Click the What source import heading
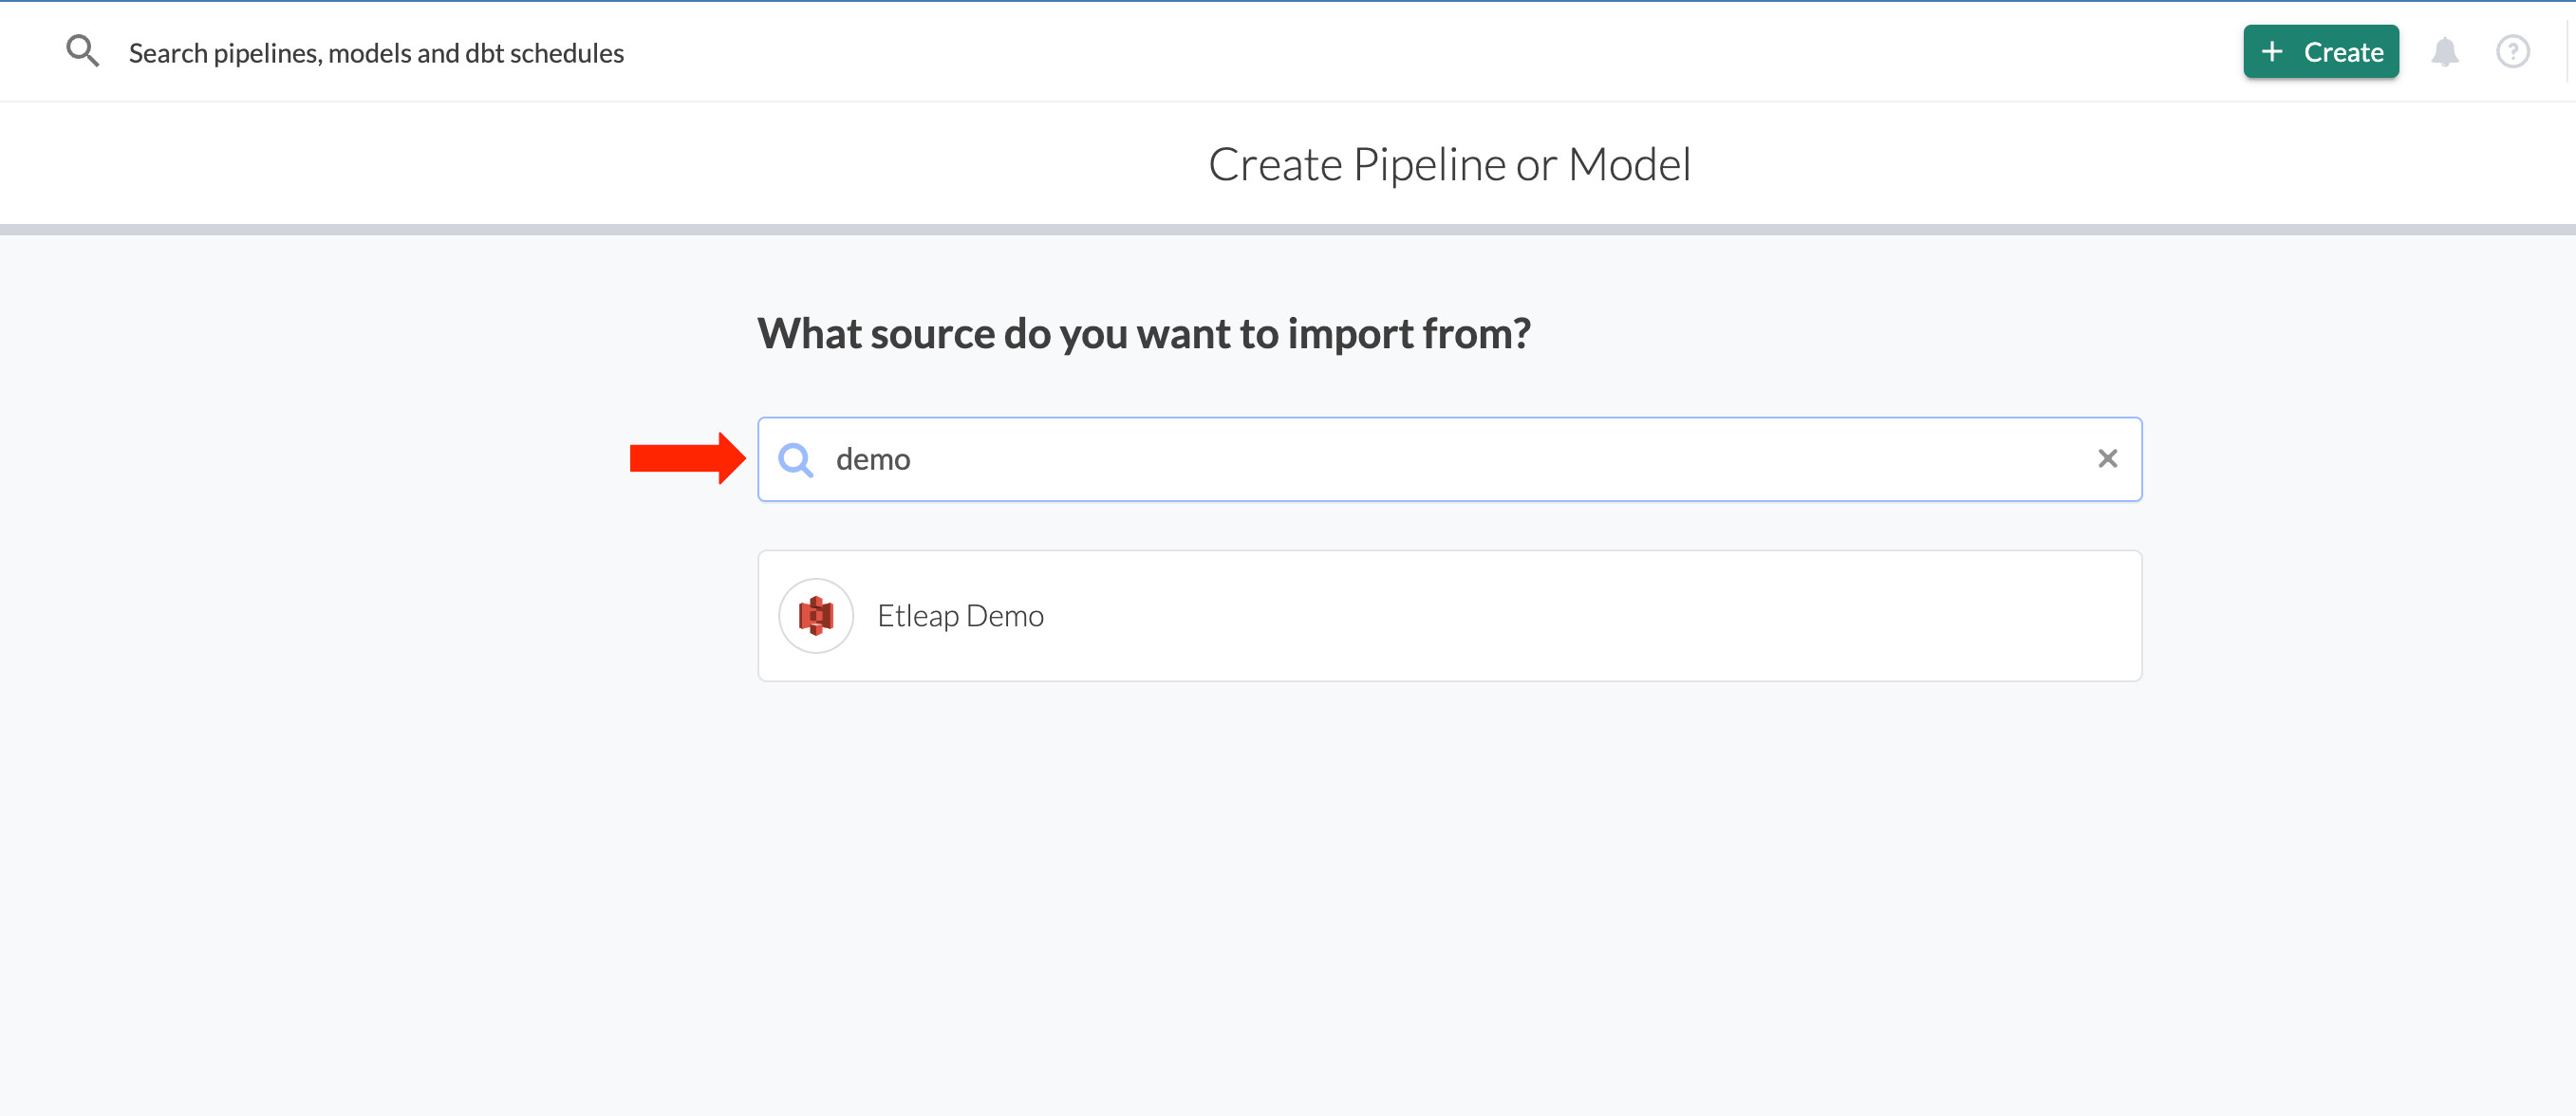Screen dimensions: 2576x1116 (1143, 334)
